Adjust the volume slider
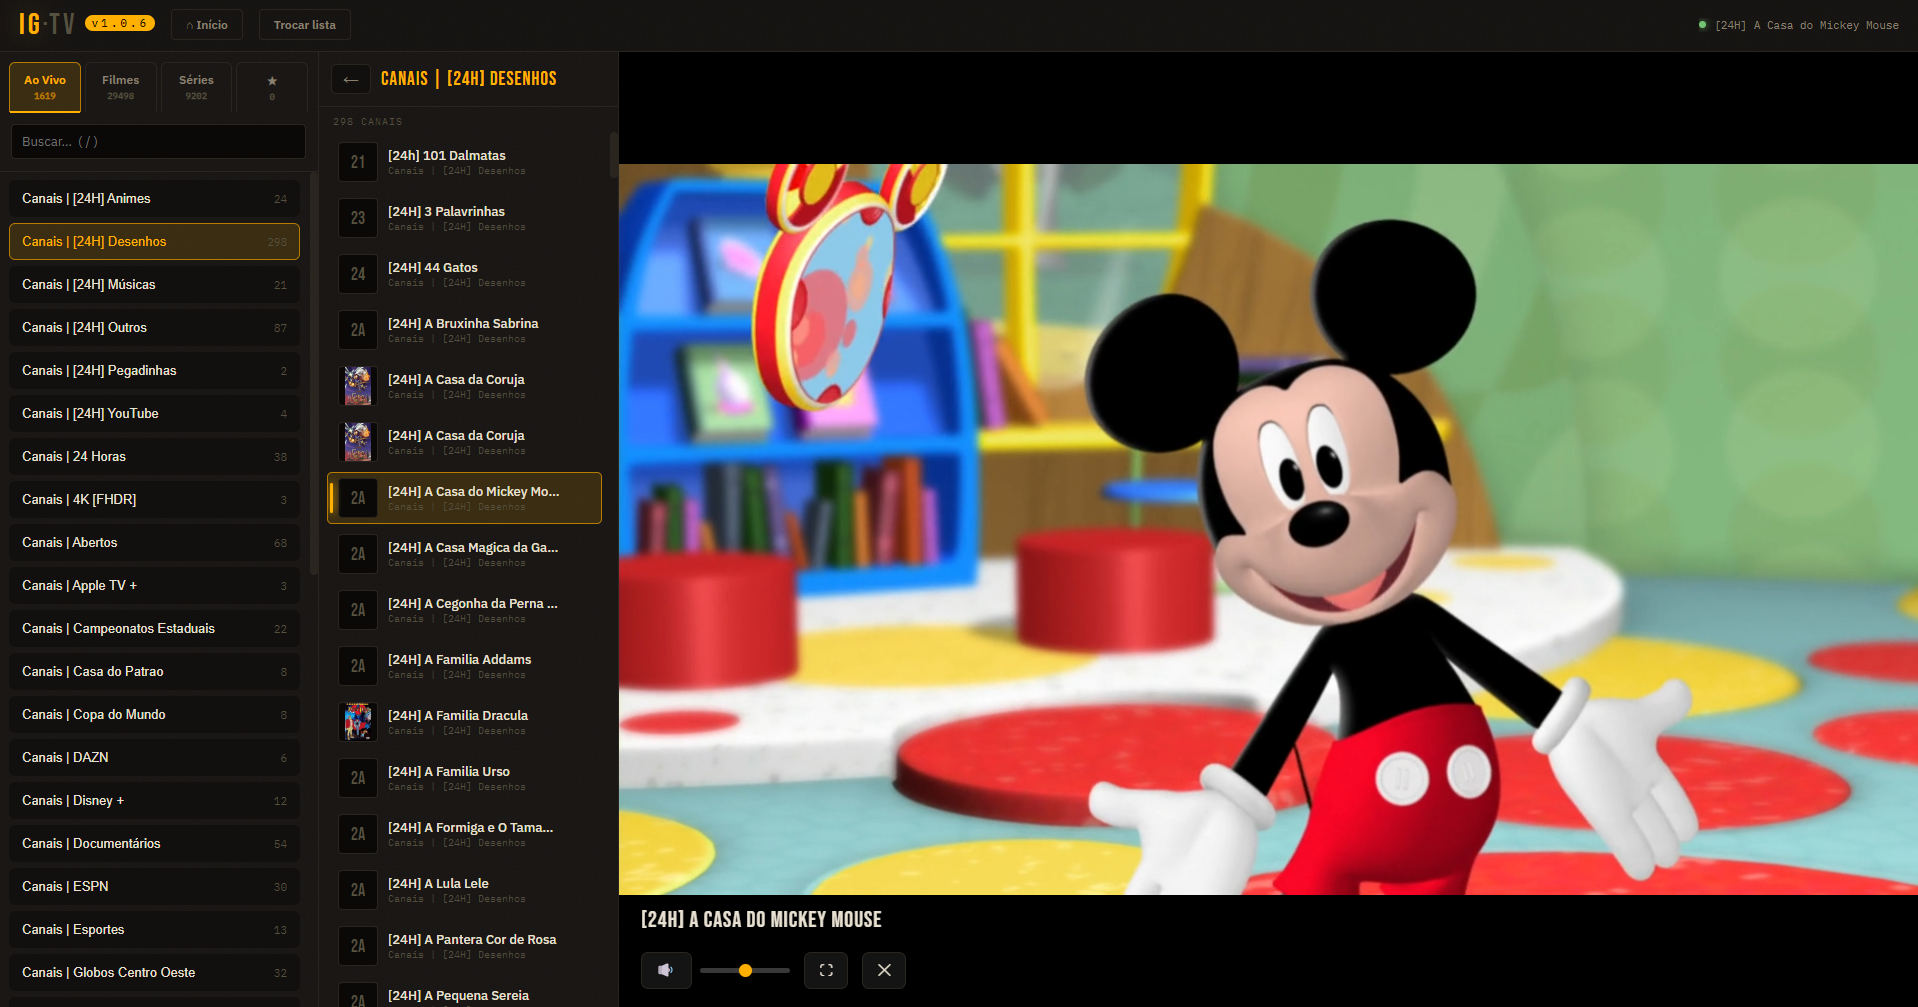Image resolution: width=1918 pixels, height=1007 pixels. 745,970
